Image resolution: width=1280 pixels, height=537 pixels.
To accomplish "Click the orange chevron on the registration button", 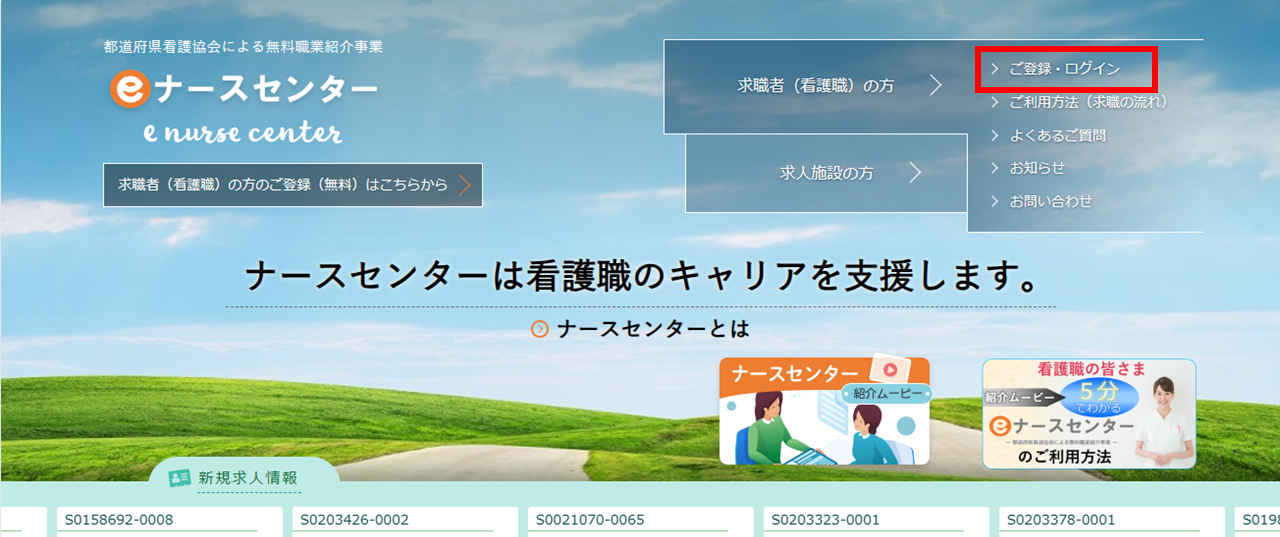I will tap(465, 185).
